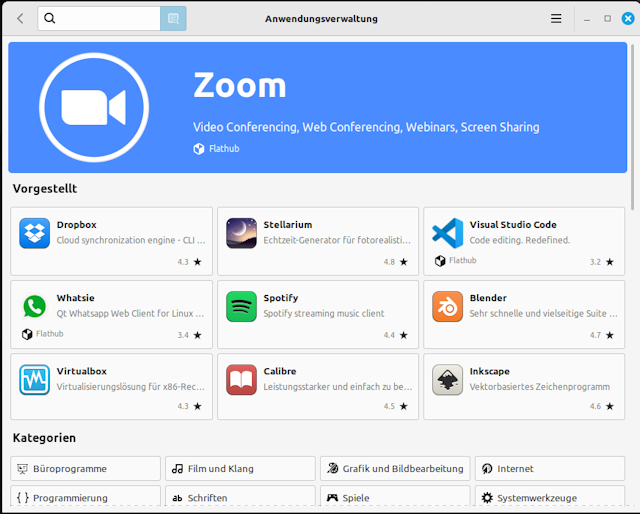This screenshot has height=514, width=640.
Task: Click the star rating on the Blender card
Action: tap(610, 335)
